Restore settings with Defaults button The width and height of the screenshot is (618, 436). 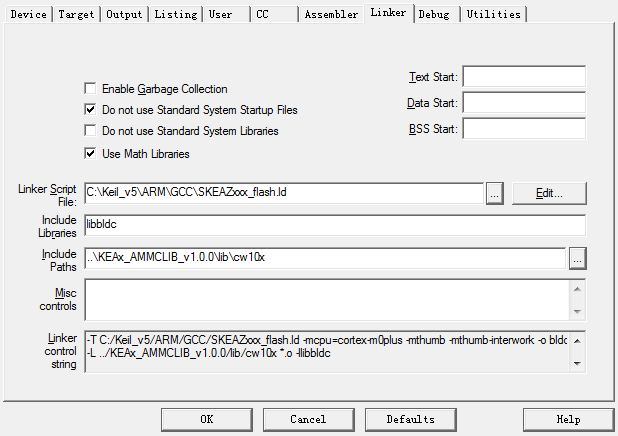tap(411, 419)
